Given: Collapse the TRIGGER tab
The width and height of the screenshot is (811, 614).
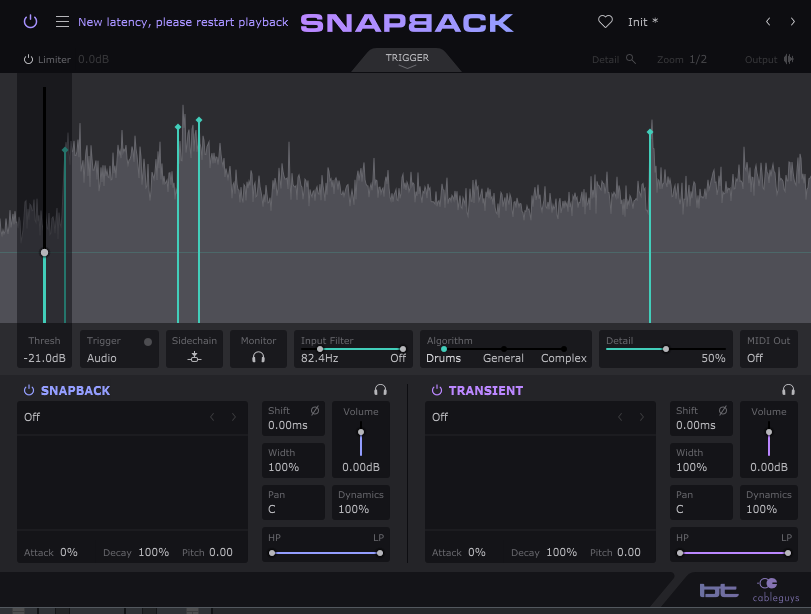Looking at the screenshot, I should point(407,60).
